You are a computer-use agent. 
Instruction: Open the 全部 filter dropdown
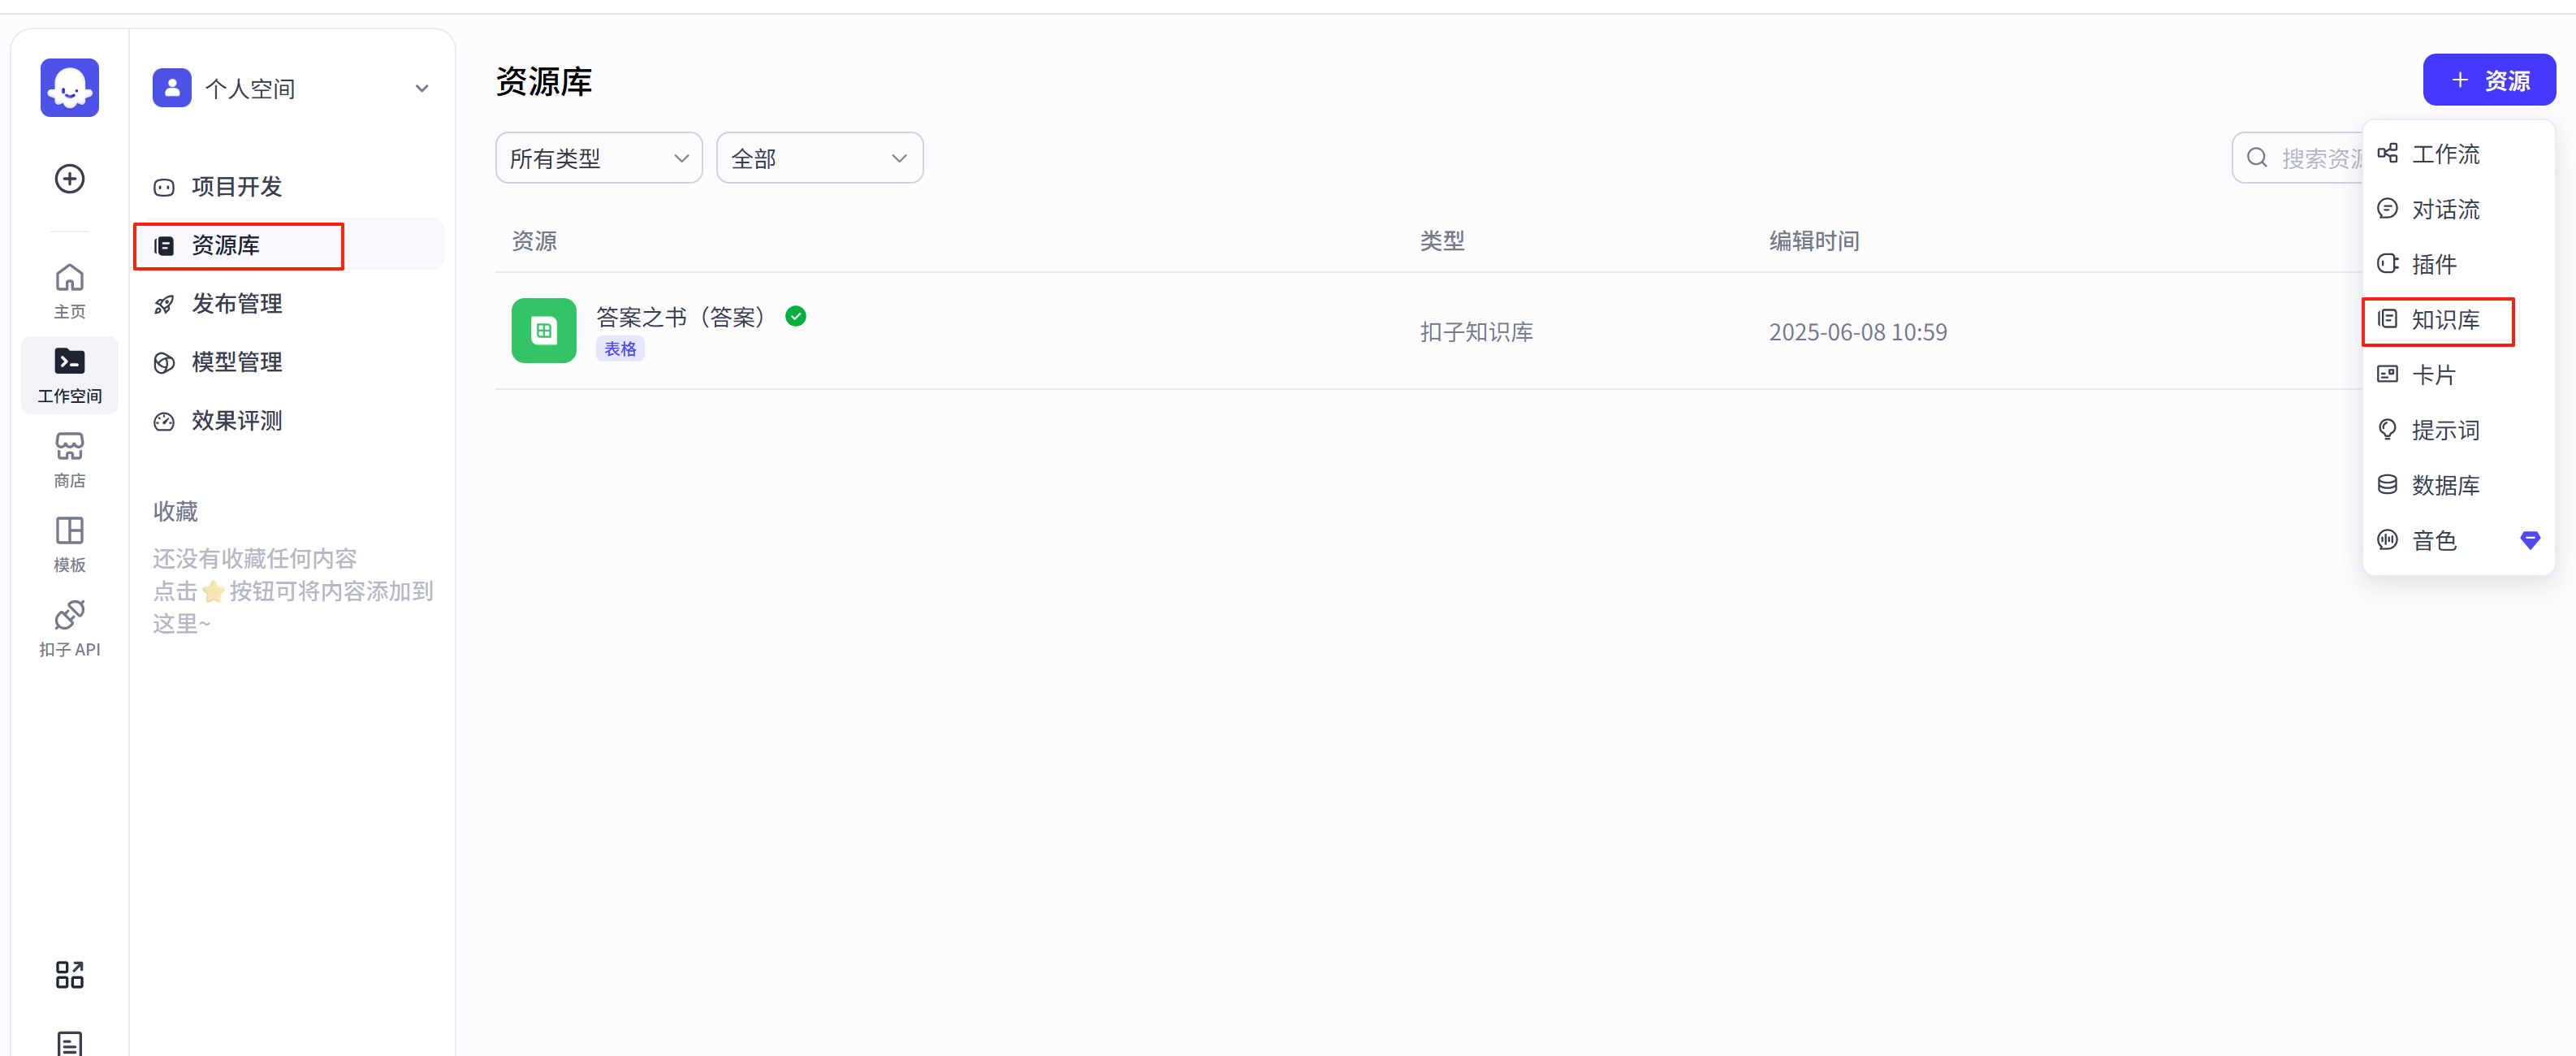[x=819, y=158]
